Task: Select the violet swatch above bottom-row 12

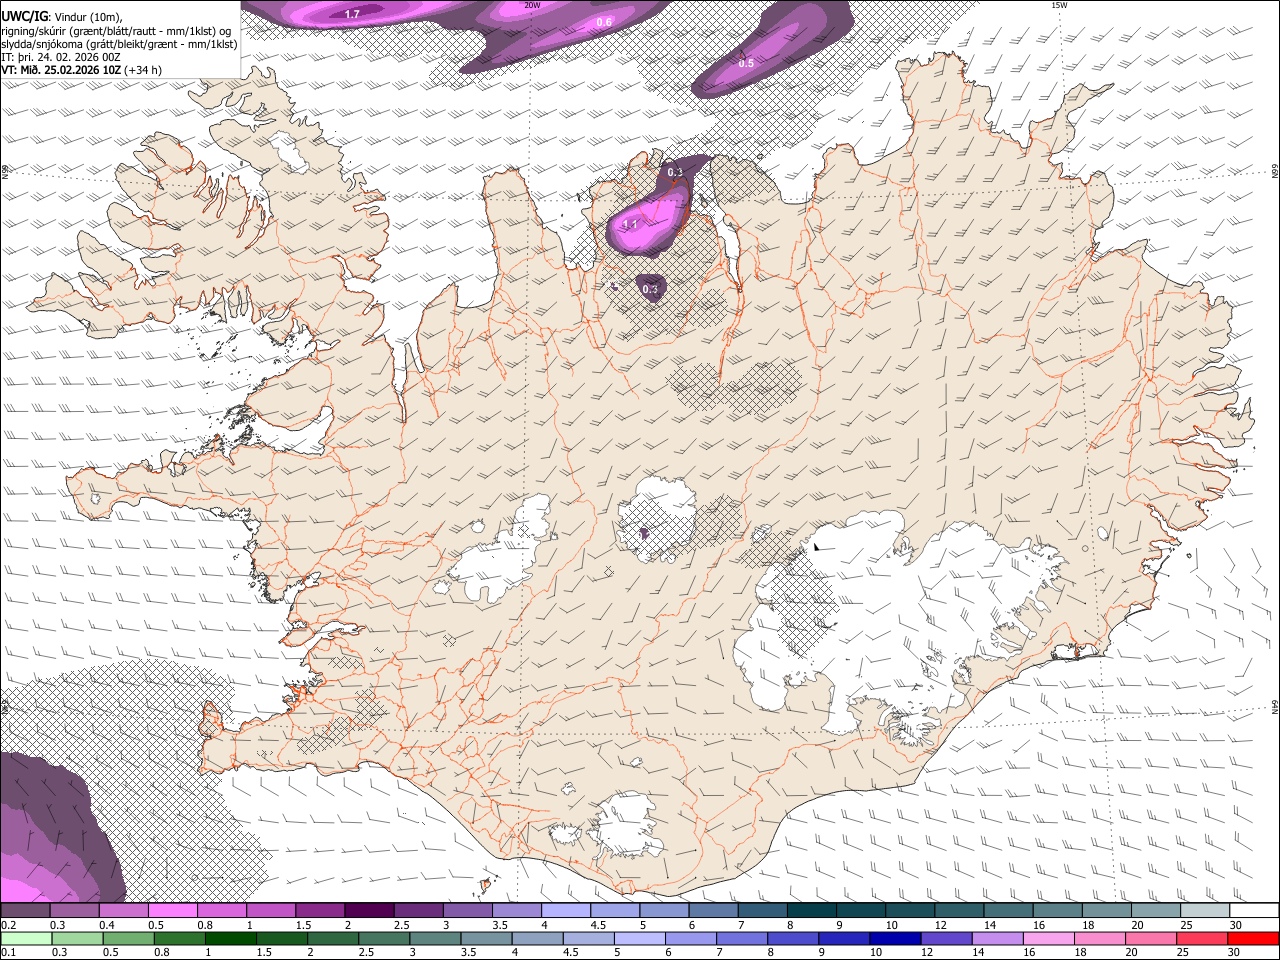Action: pyautogui.click(x=946, y=938)
